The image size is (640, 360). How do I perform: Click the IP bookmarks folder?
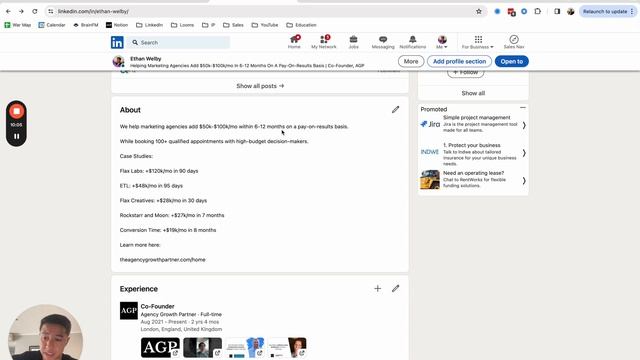click(x=209, y=25)
